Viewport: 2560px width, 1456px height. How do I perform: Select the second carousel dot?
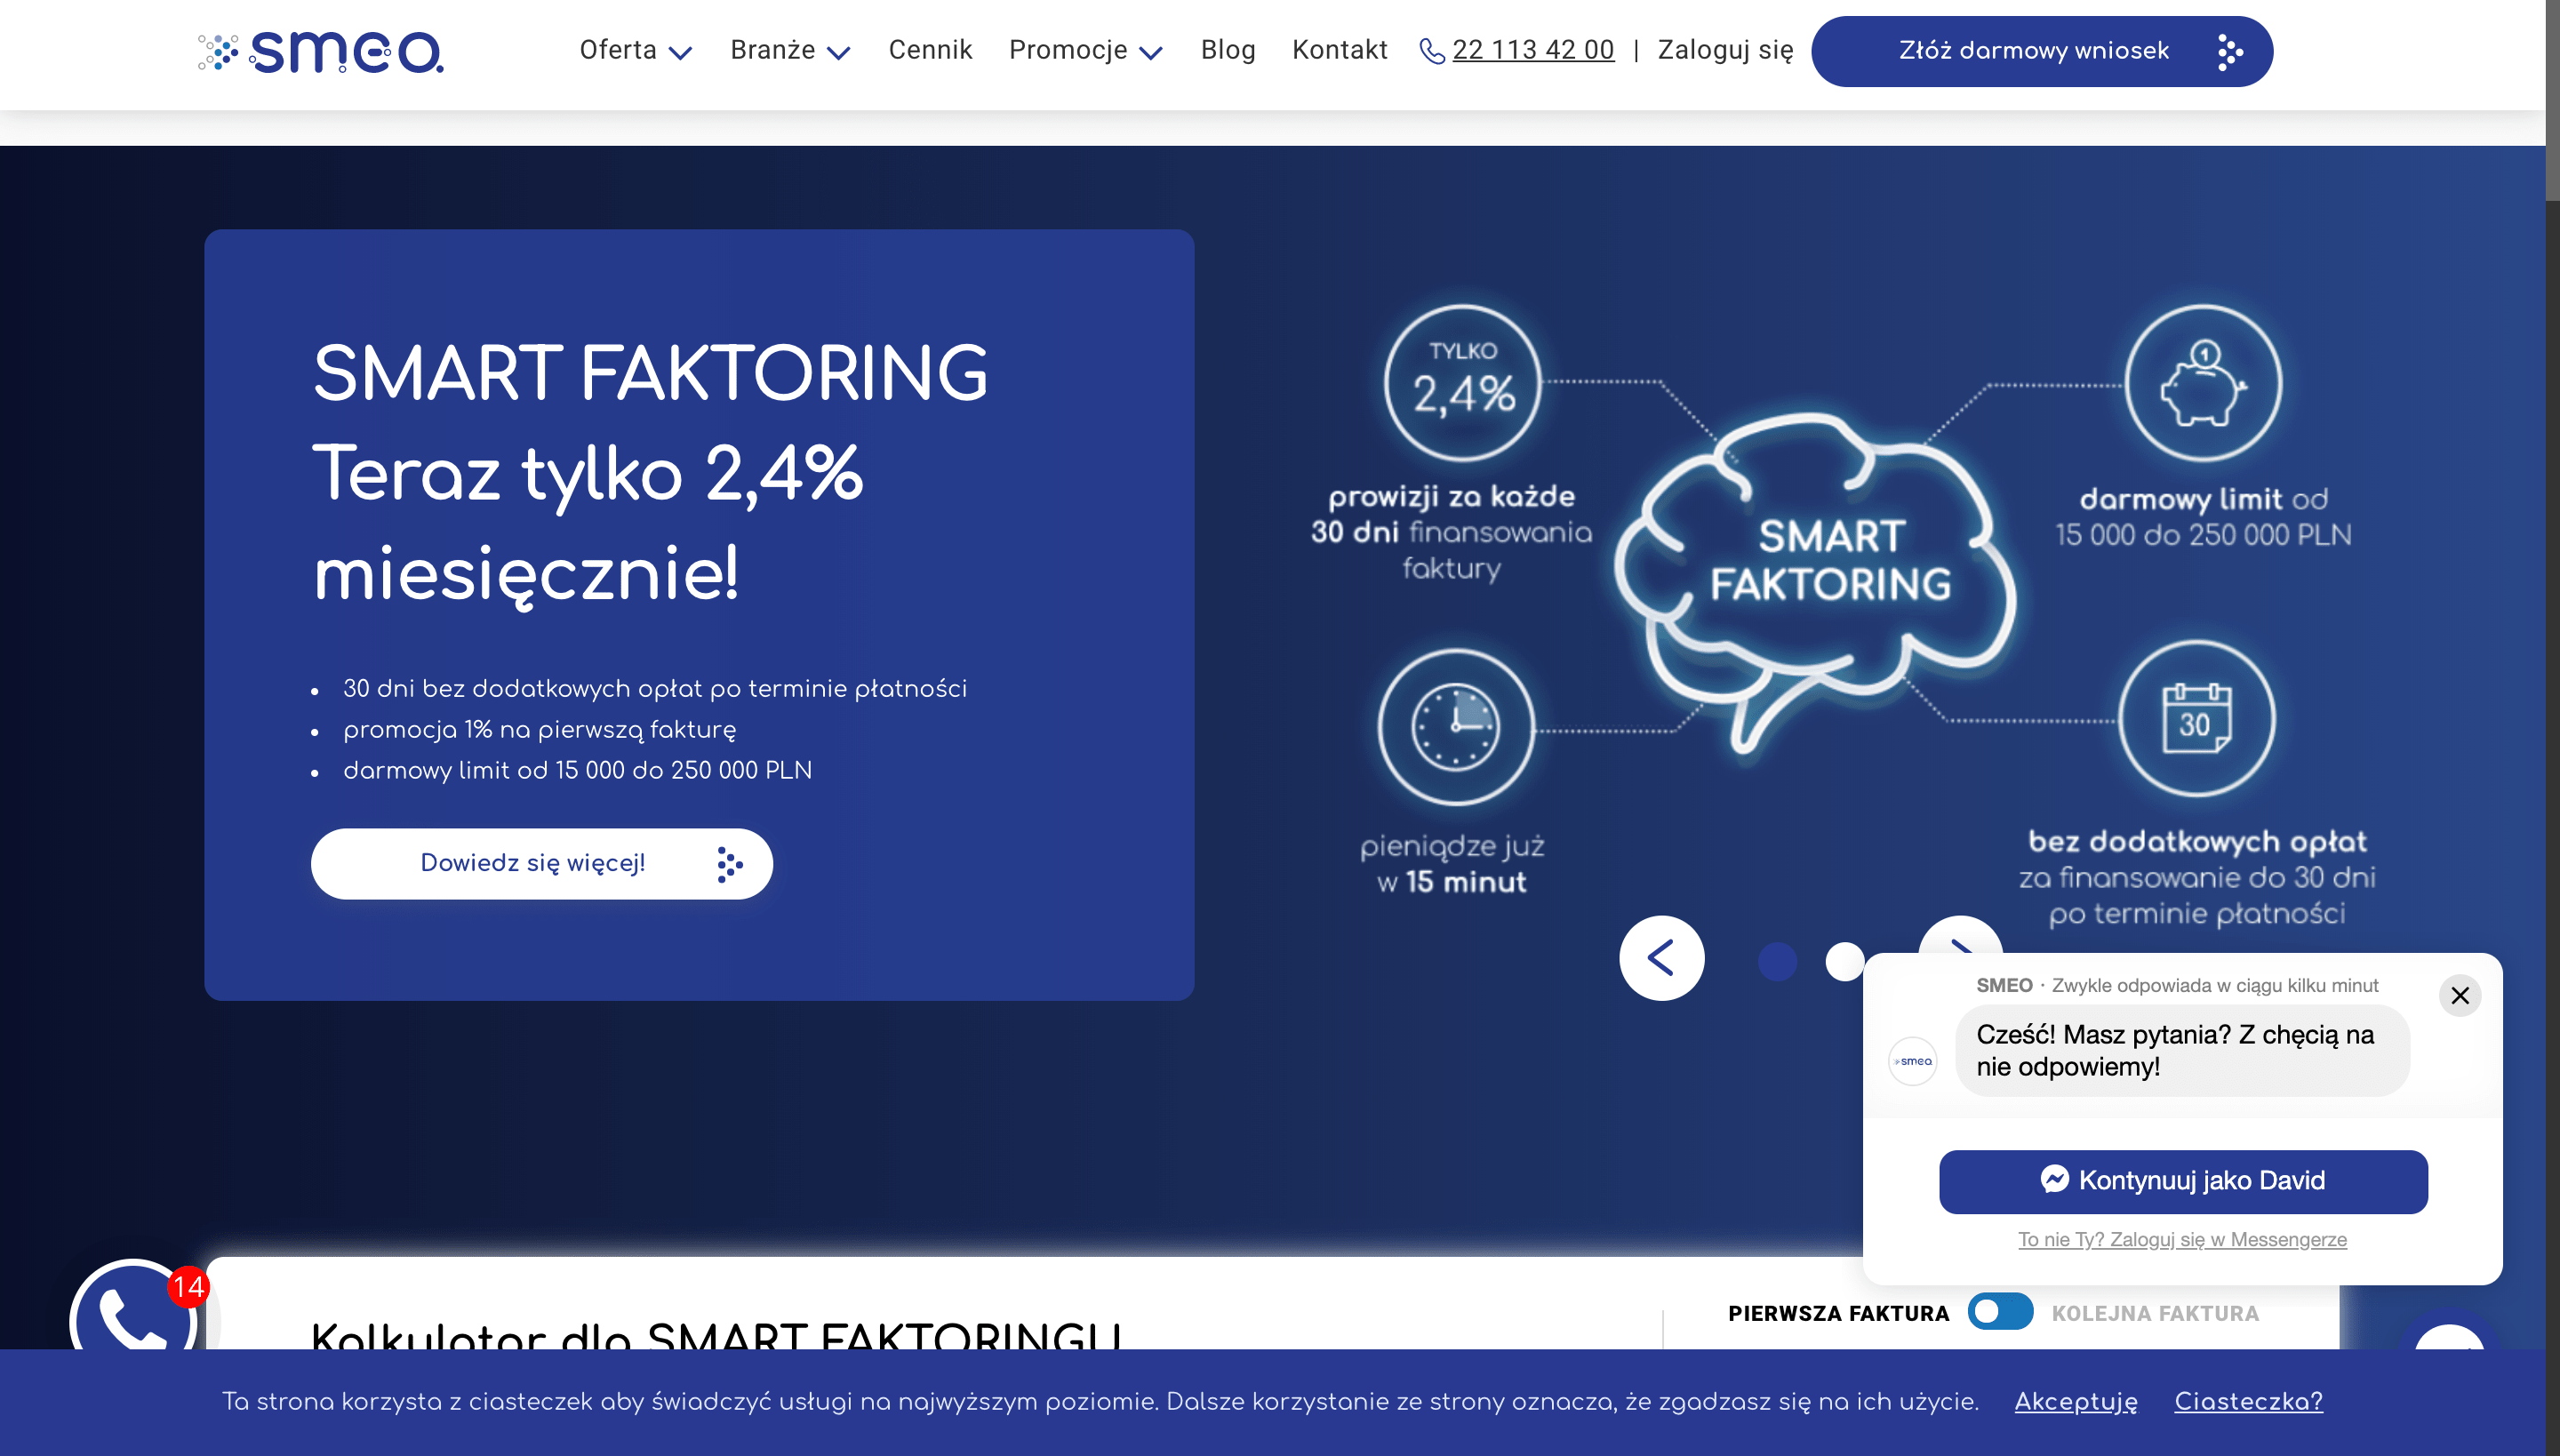pyautogui.click(x=1844, y=961)
